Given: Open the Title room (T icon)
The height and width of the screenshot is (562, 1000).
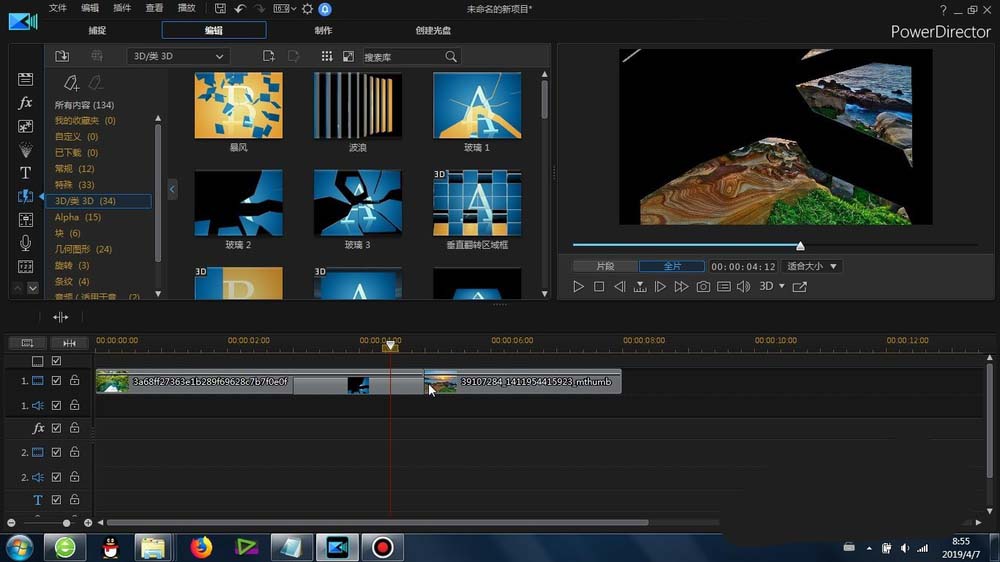Looking at the screenshot, I should [26, 173].
